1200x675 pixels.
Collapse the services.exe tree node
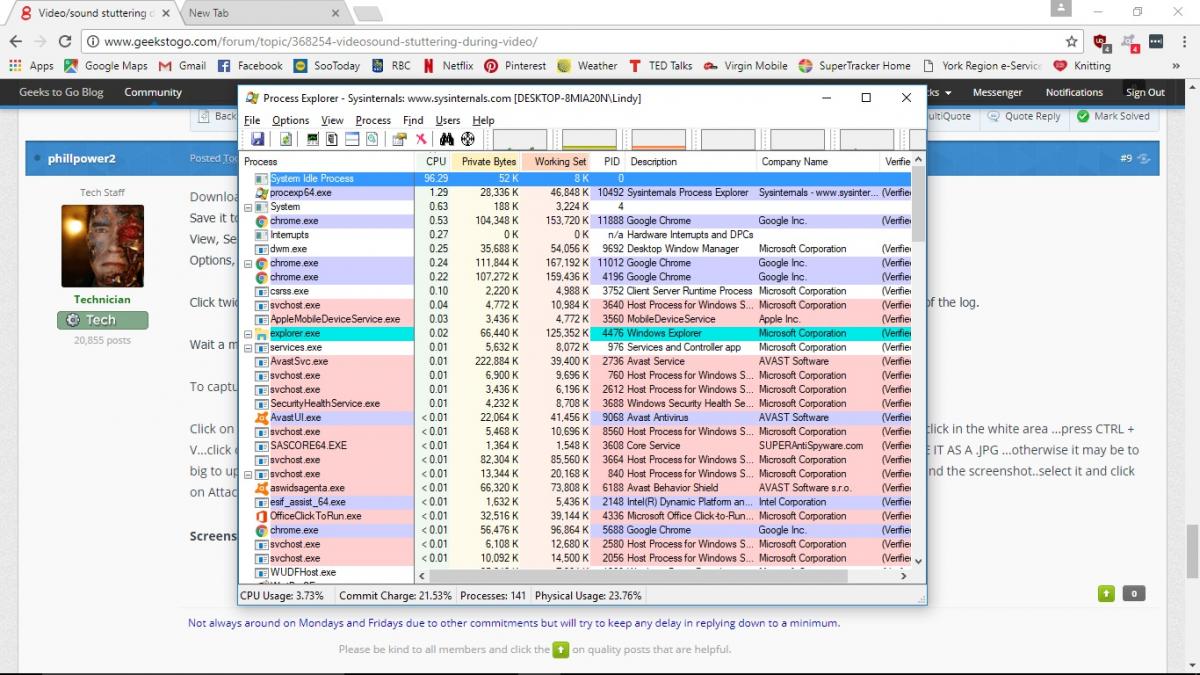tap(248, 347)
